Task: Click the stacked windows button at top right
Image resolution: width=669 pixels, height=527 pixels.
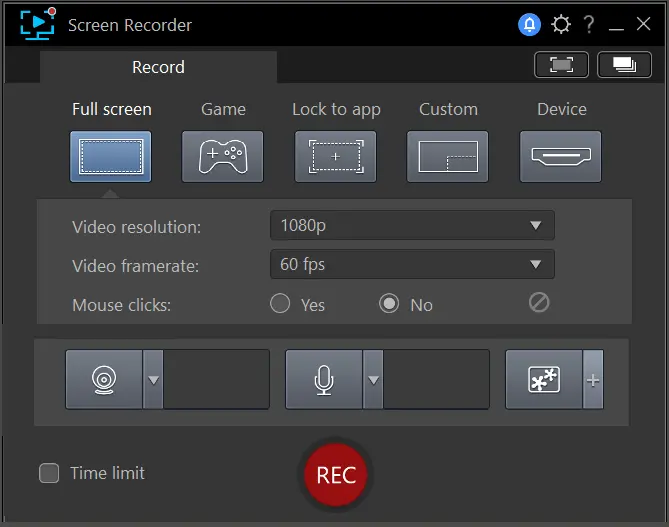Action: 625,65
